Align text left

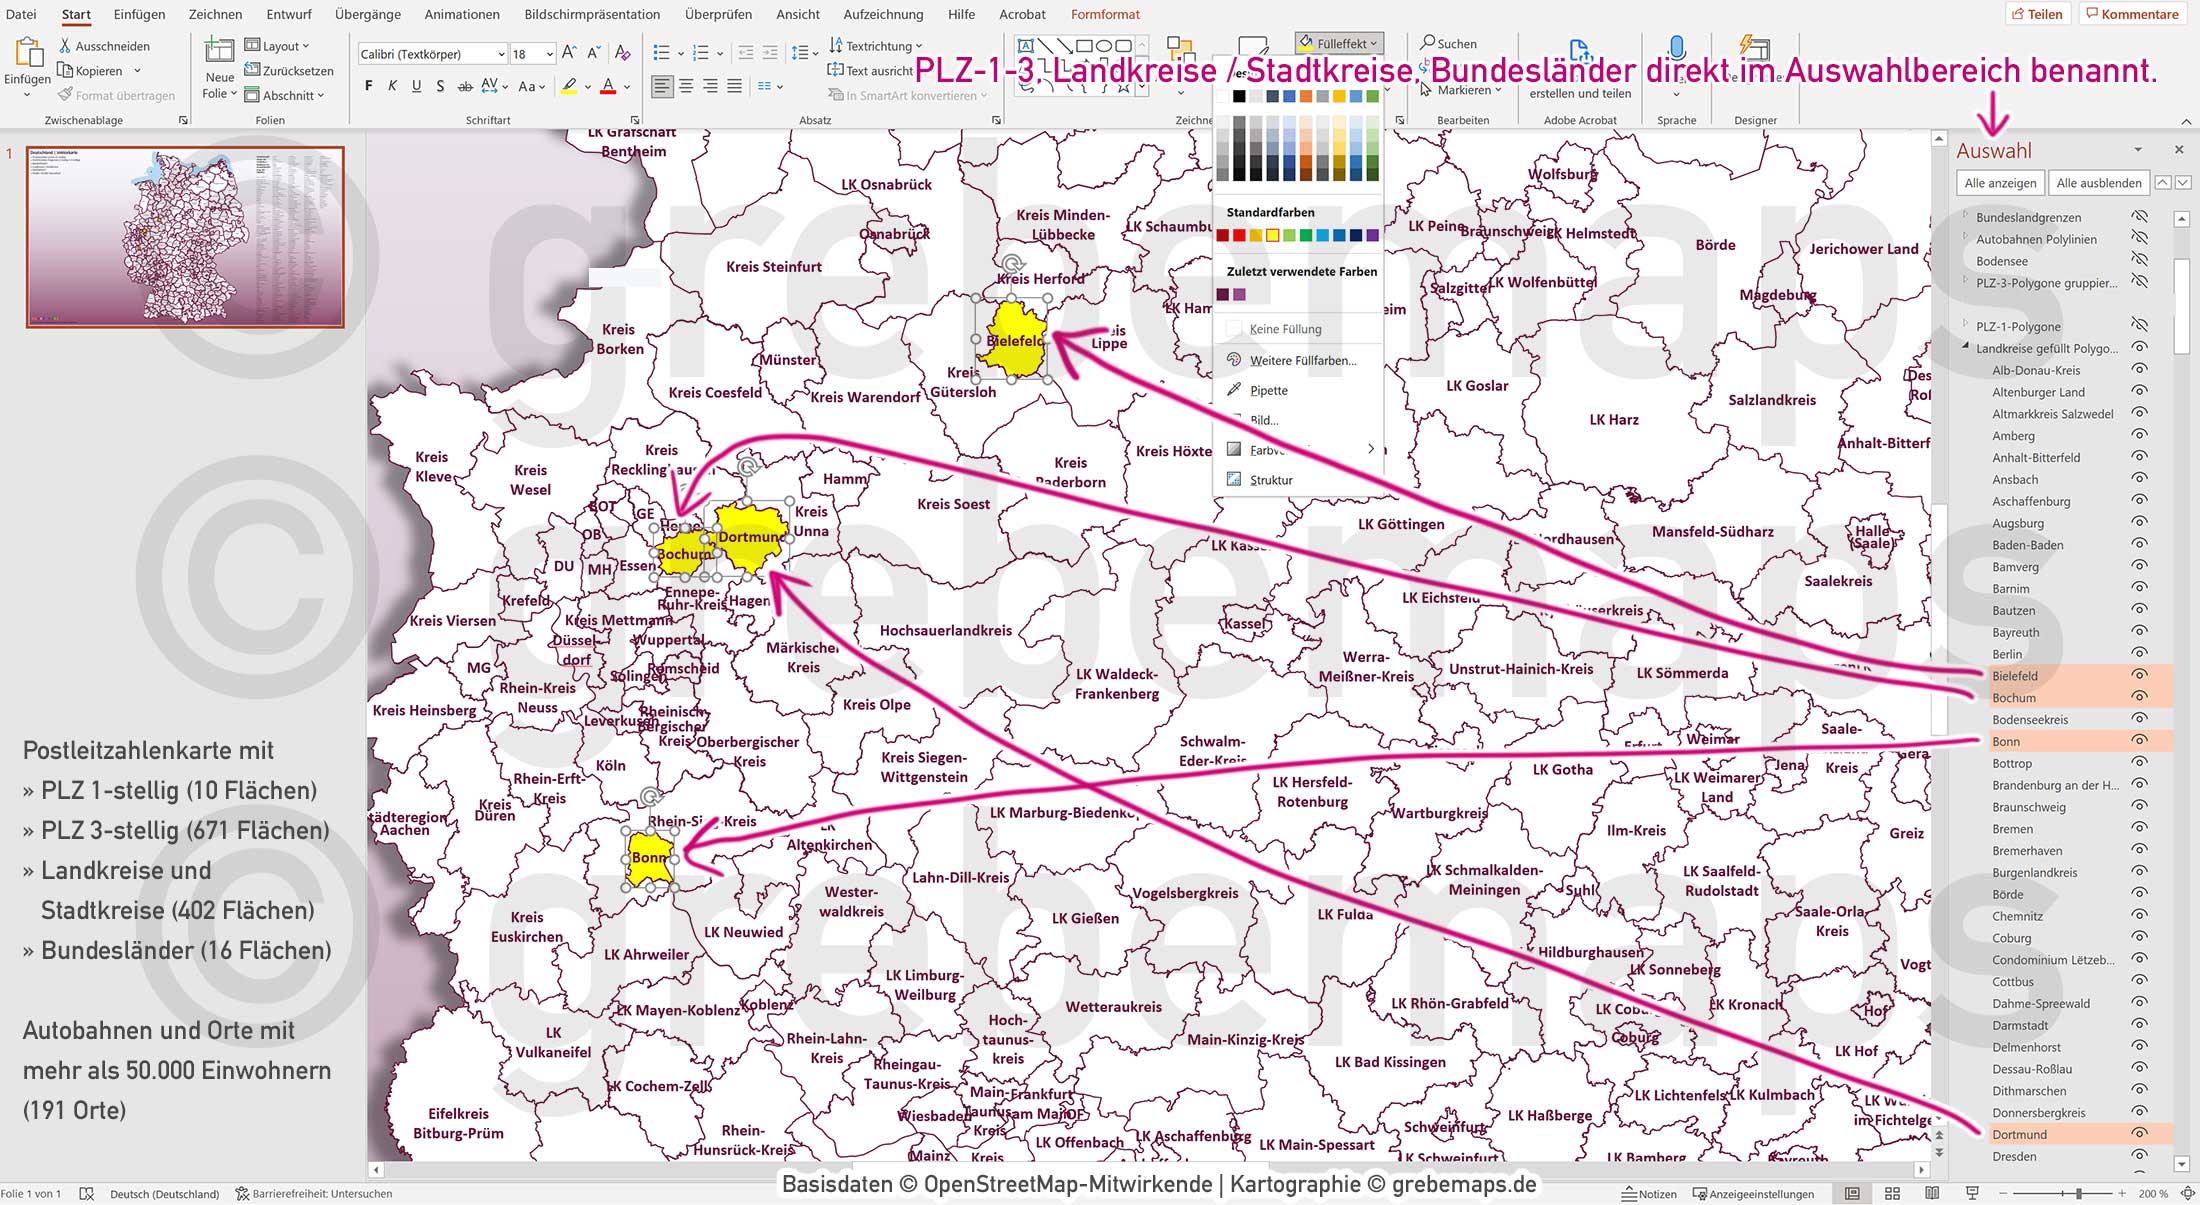click(662, 86)
